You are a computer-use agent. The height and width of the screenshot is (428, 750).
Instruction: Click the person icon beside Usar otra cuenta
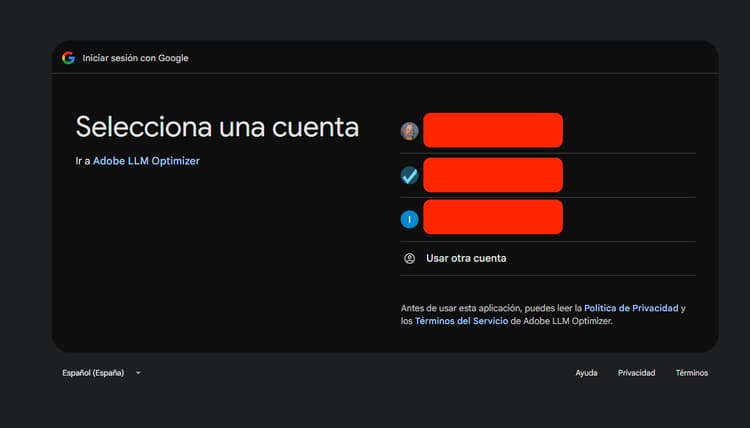click(x=409, y=258)
